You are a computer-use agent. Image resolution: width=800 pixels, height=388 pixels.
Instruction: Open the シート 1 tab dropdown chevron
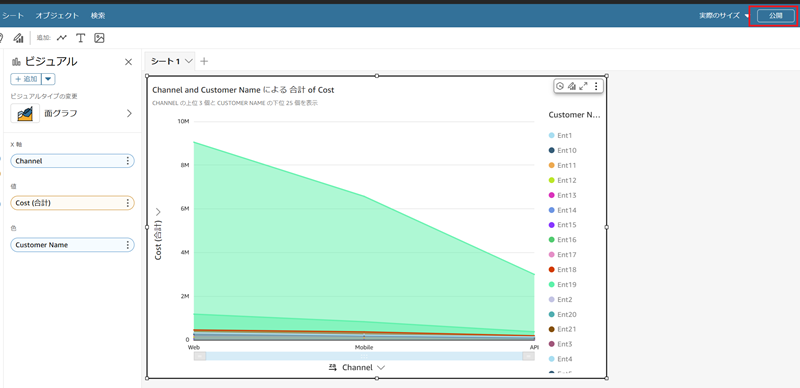(188, 61)
